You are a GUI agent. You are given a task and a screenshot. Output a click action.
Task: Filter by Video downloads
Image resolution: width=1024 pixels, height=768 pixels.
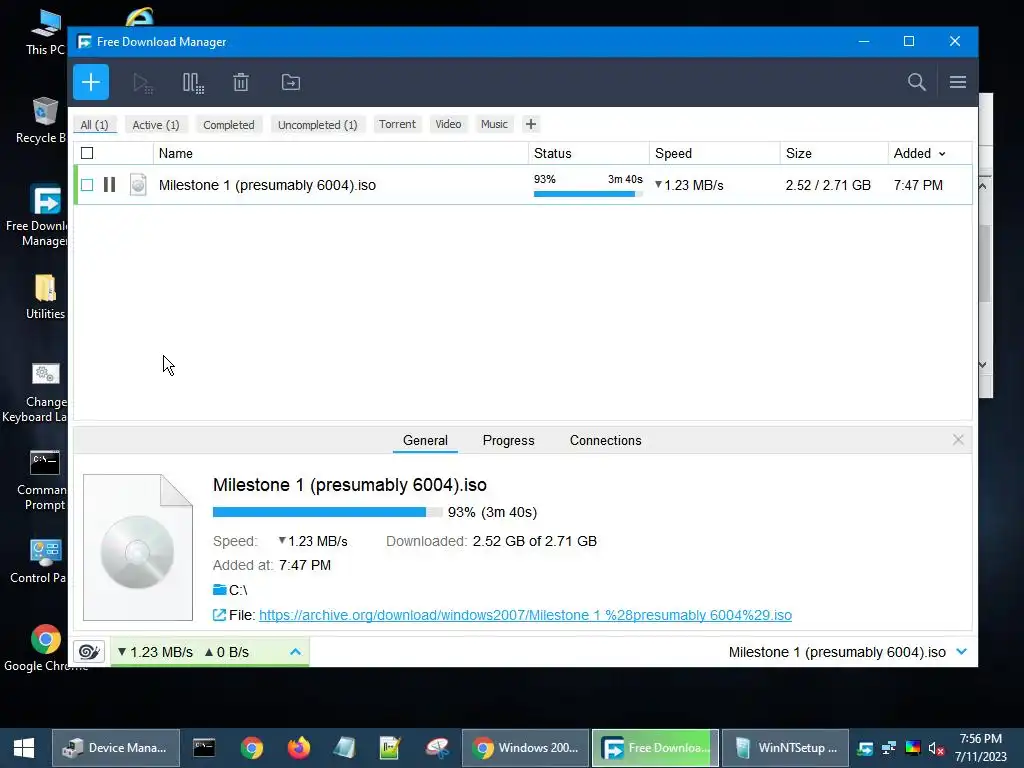448,124
